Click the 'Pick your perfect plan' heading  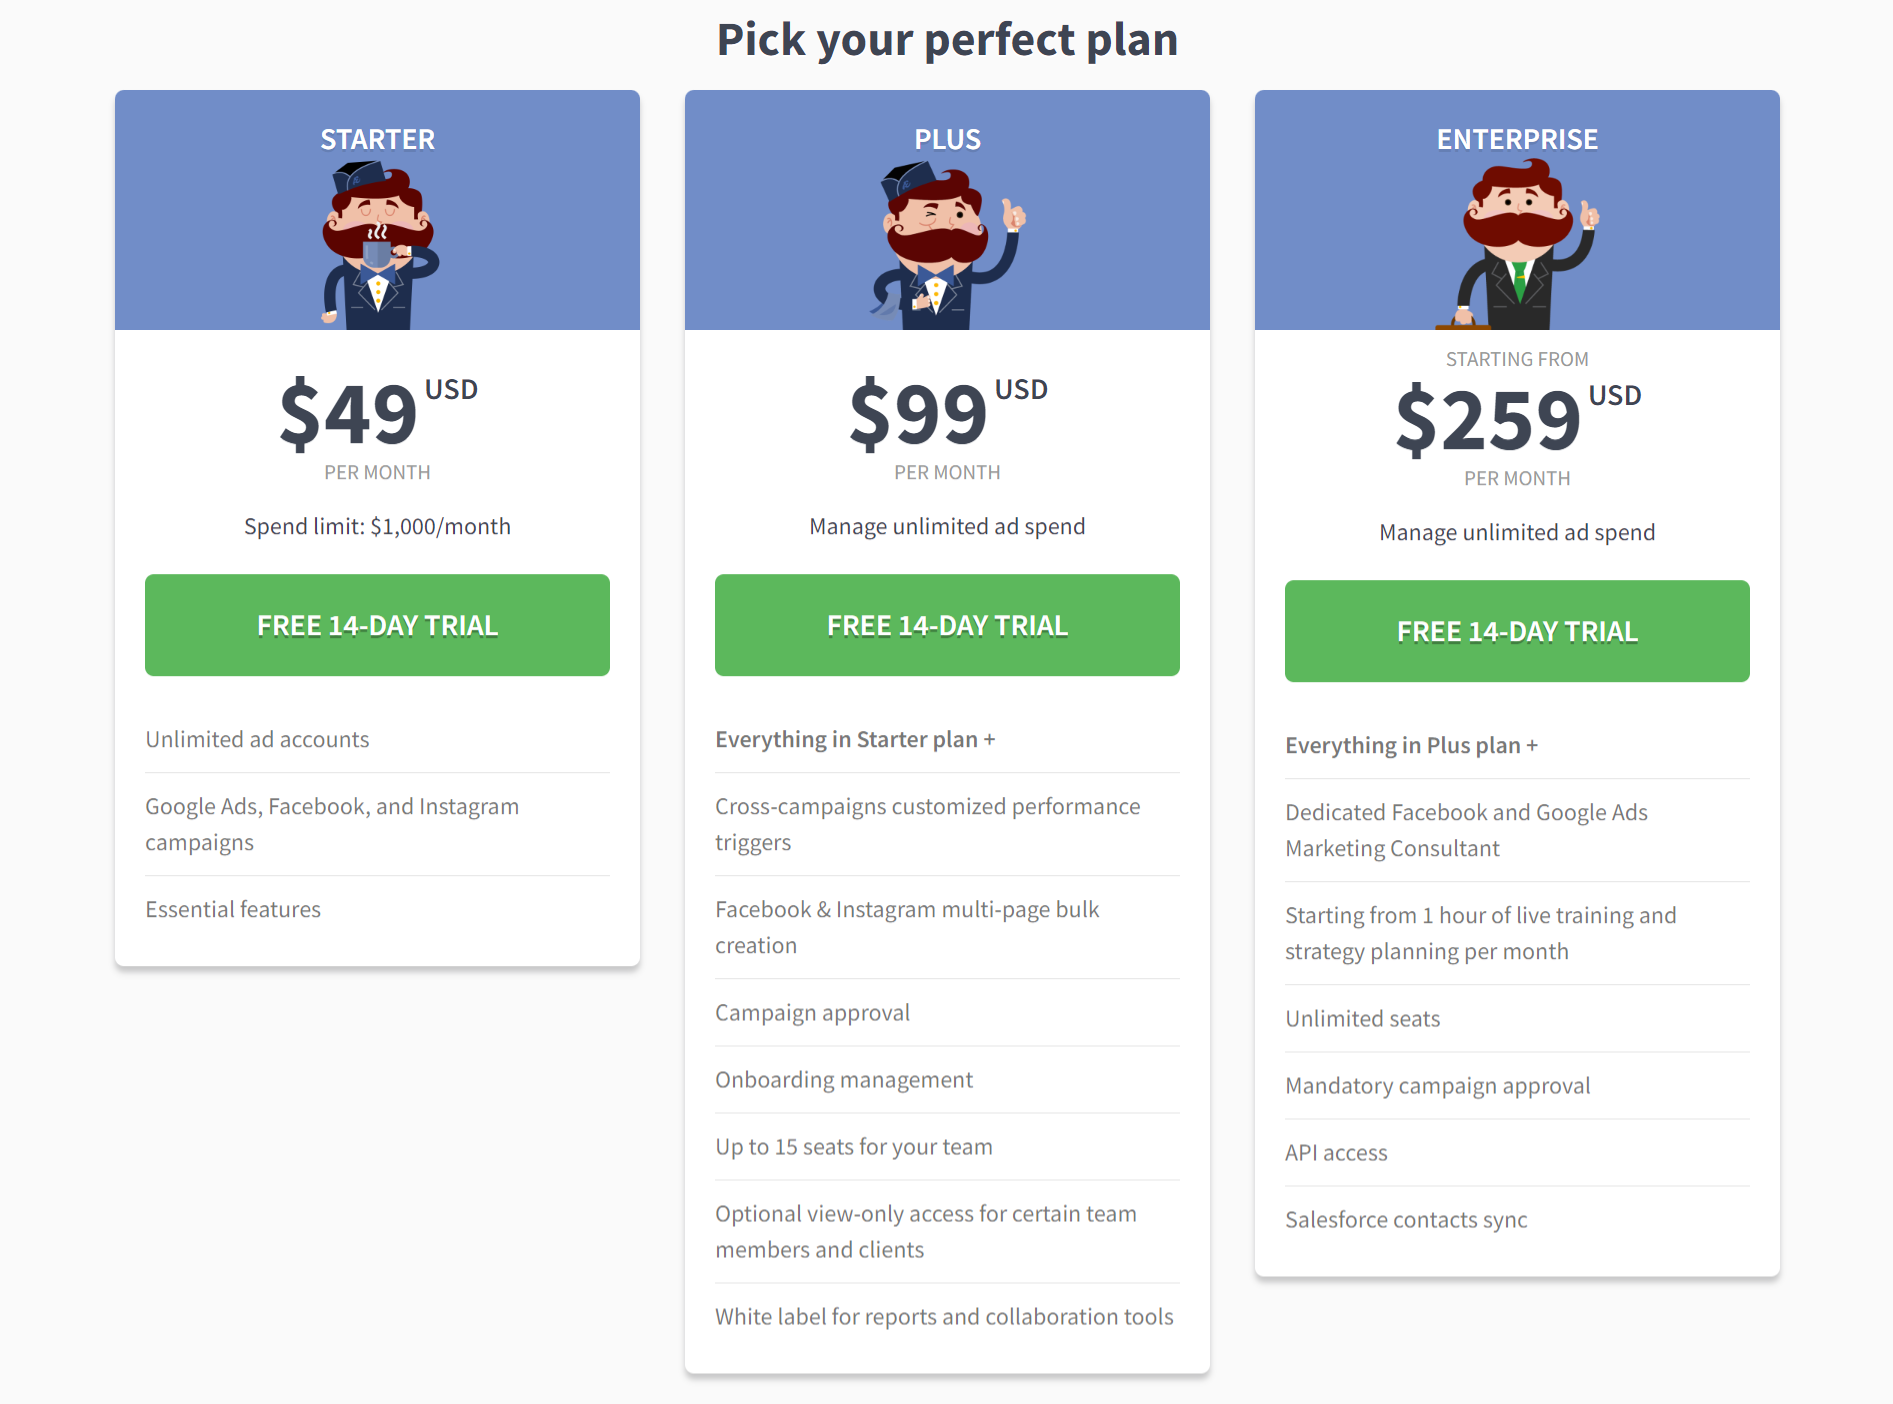click(x=947, y=40)
